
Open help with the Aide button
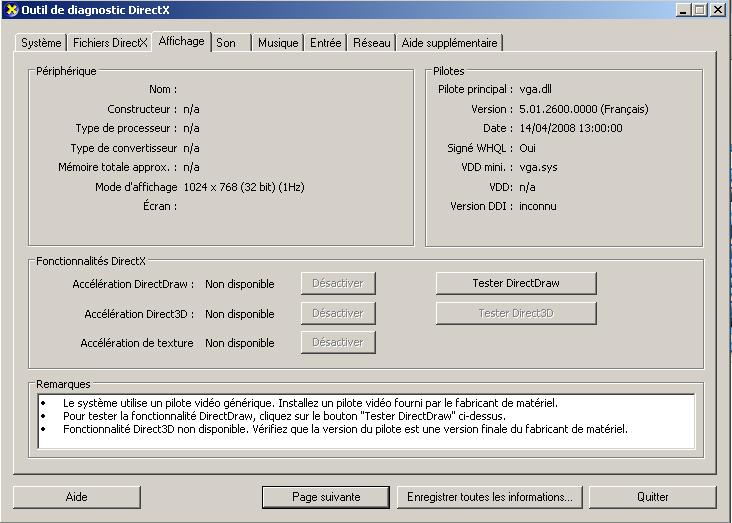click(x=77, y=497)
